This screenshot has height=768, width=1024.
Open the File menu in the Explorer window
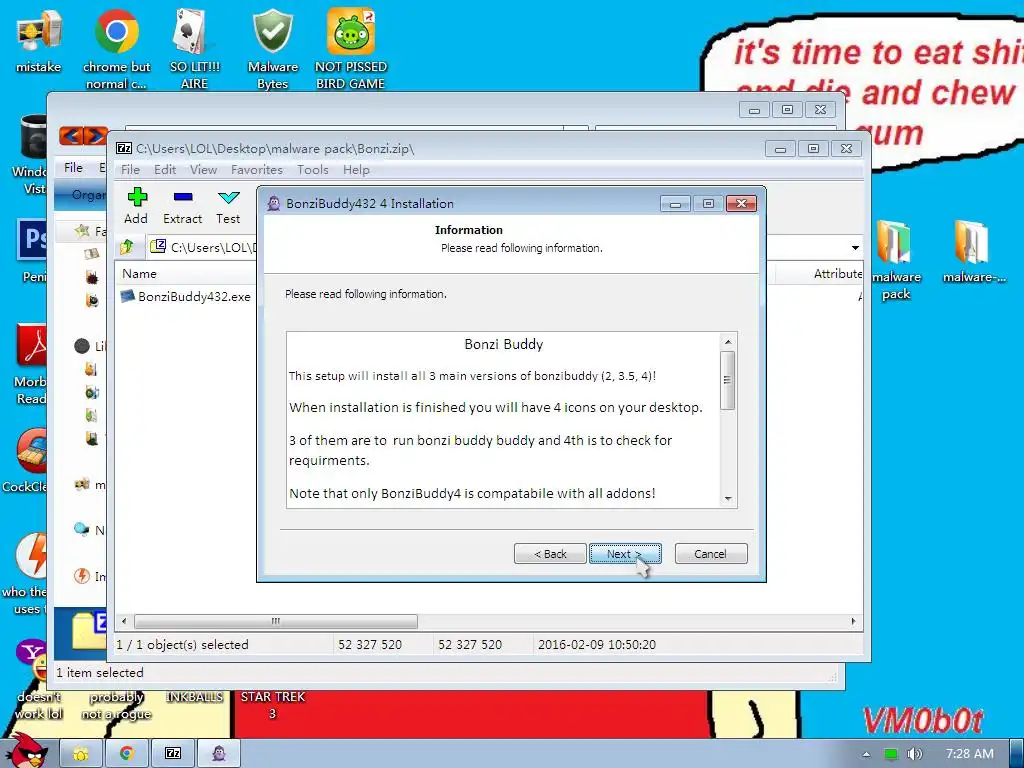(x=73, y=168)
